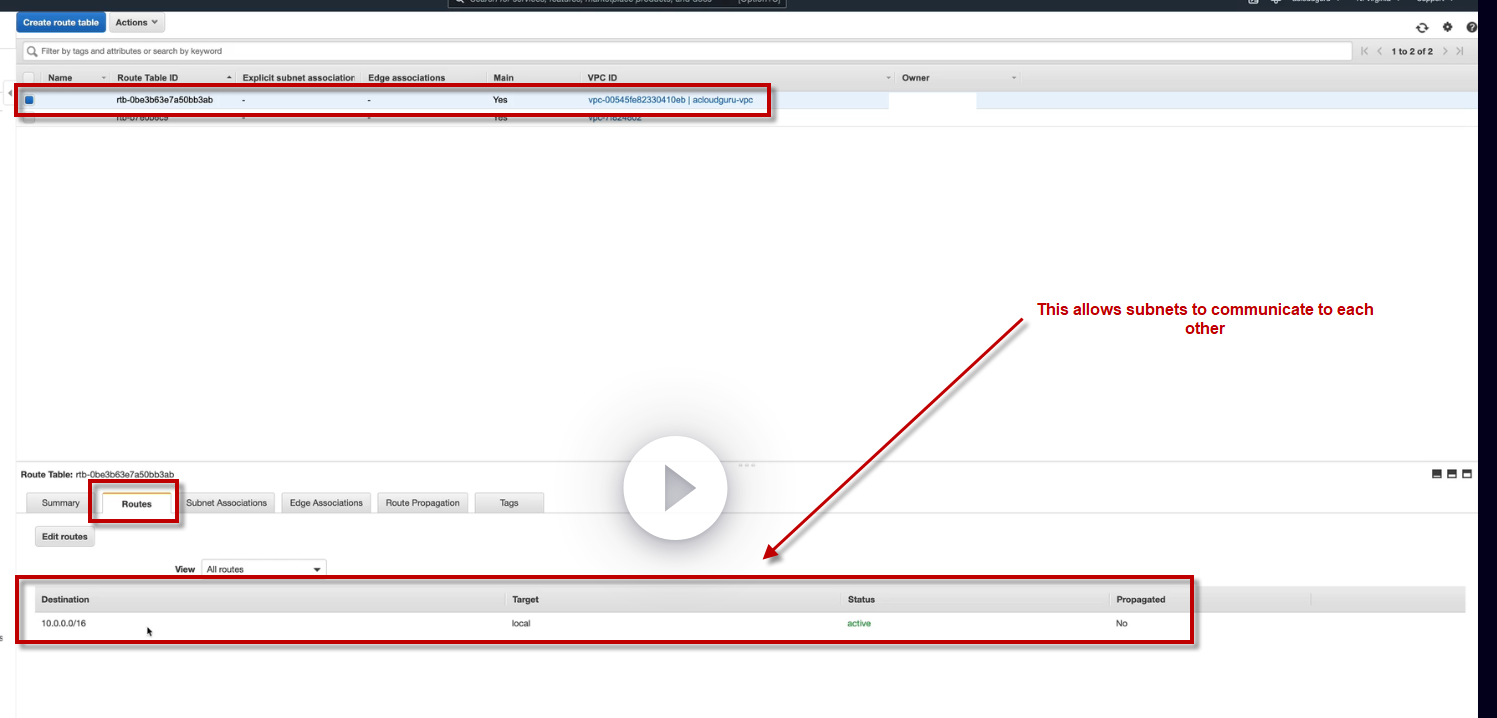Toggle sort arrow on Route Table ID column
Image resolution: width=1497 pixels, height=718 pixels.
230,78
